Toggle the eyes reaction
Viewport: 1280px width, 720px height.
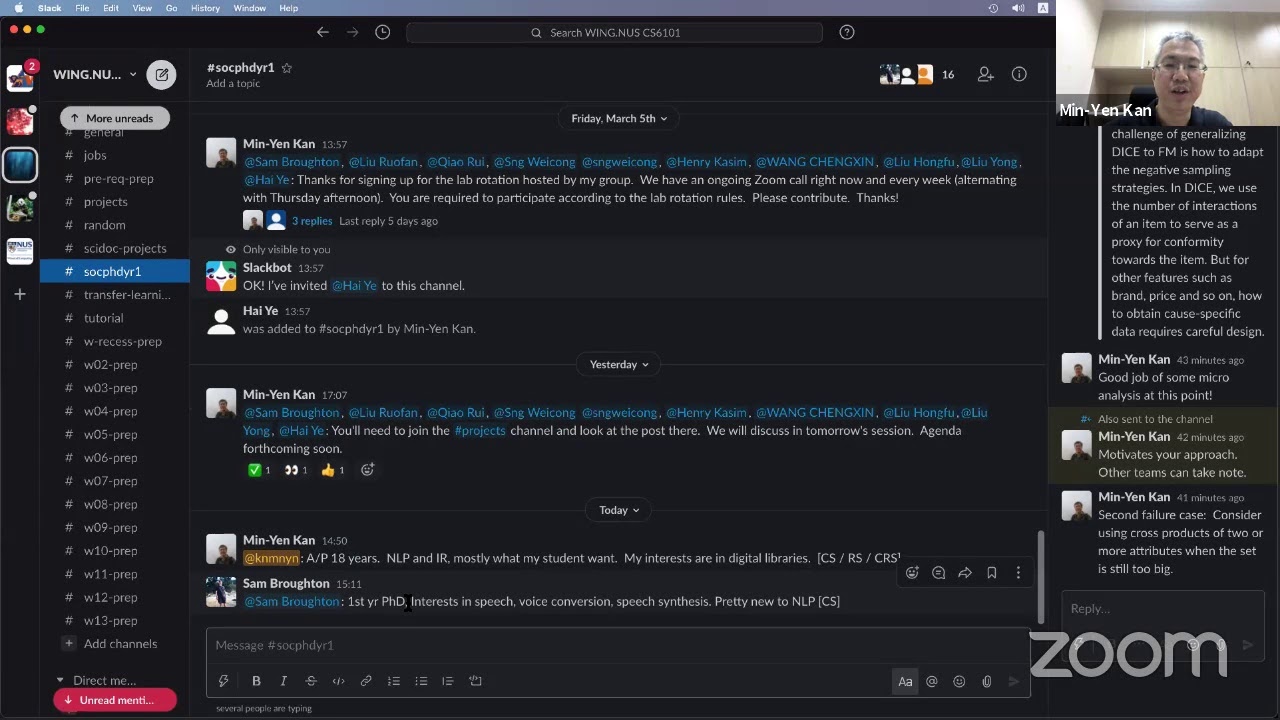click(296, 470)
